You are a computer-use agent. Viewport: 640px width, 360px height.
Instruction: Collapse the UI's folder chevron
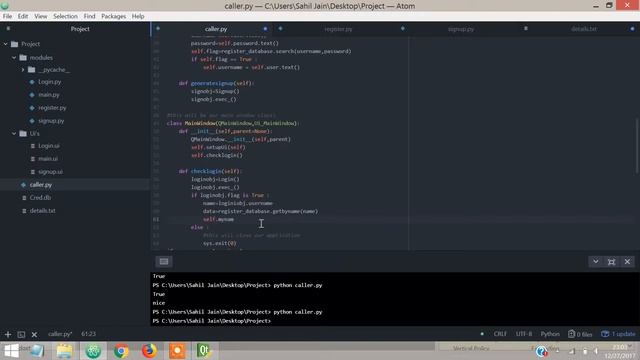coord(14,133)
